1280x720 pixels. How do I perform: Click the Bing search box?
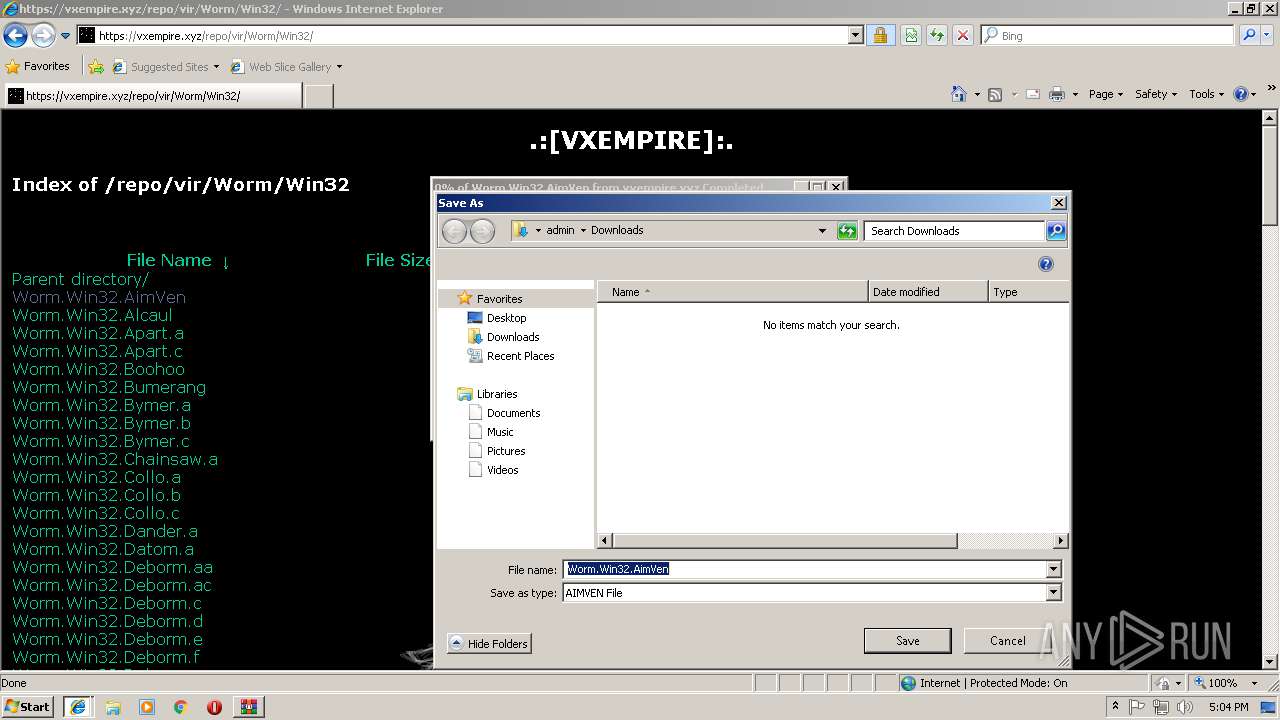click(x=1108, y=35)
